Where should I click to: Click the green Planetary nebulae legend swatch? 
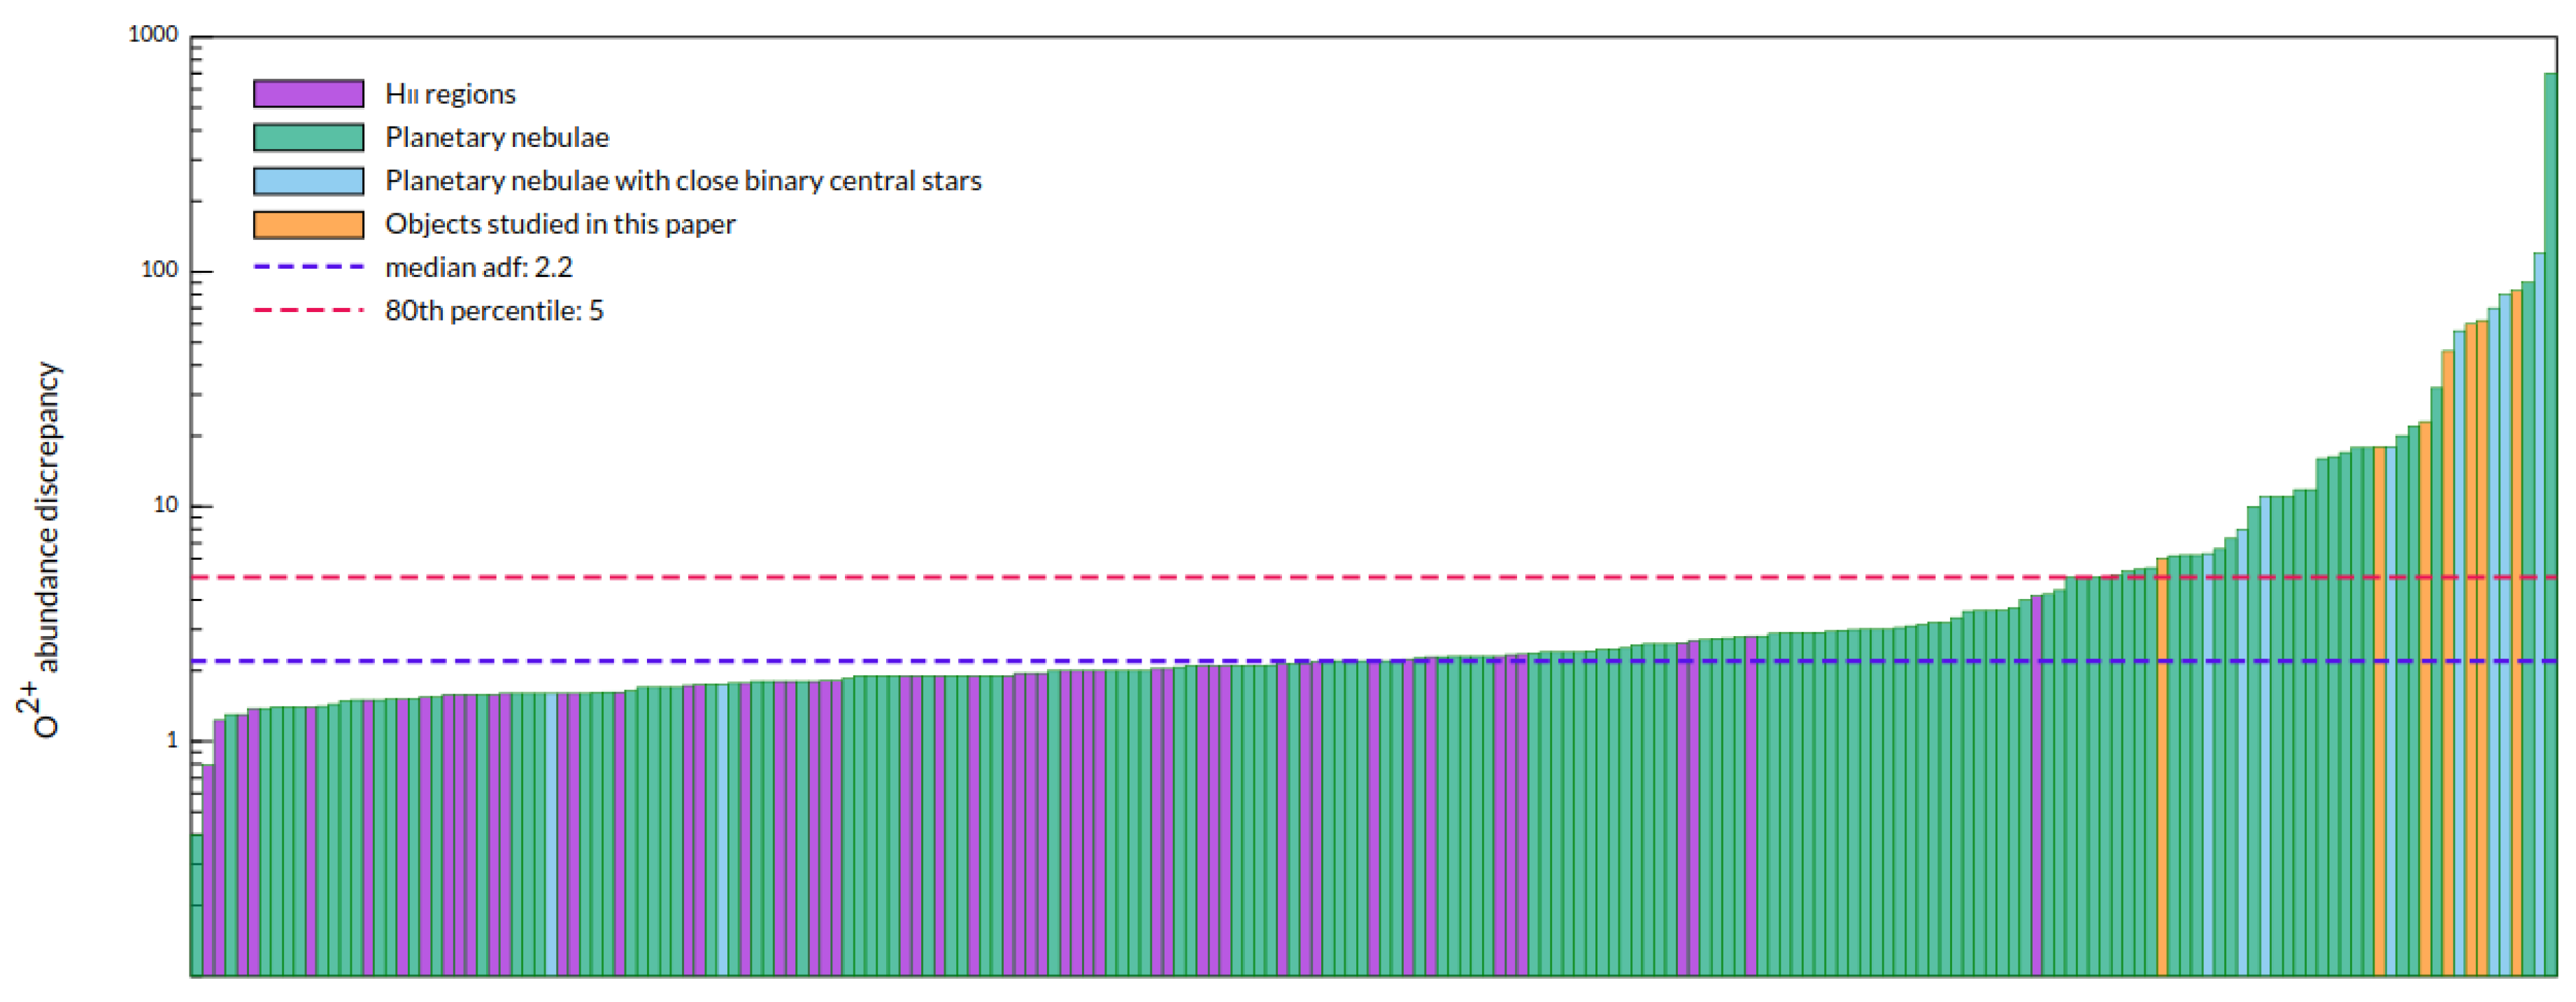(x=308, y=137)
